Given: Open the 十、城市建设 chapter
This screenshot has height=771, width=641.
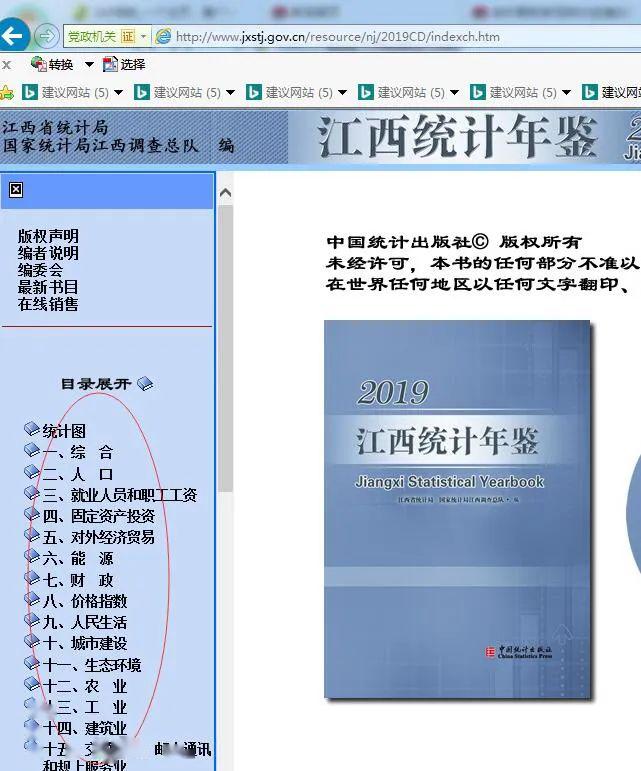Looking at the screenshot, I should 85,644.
